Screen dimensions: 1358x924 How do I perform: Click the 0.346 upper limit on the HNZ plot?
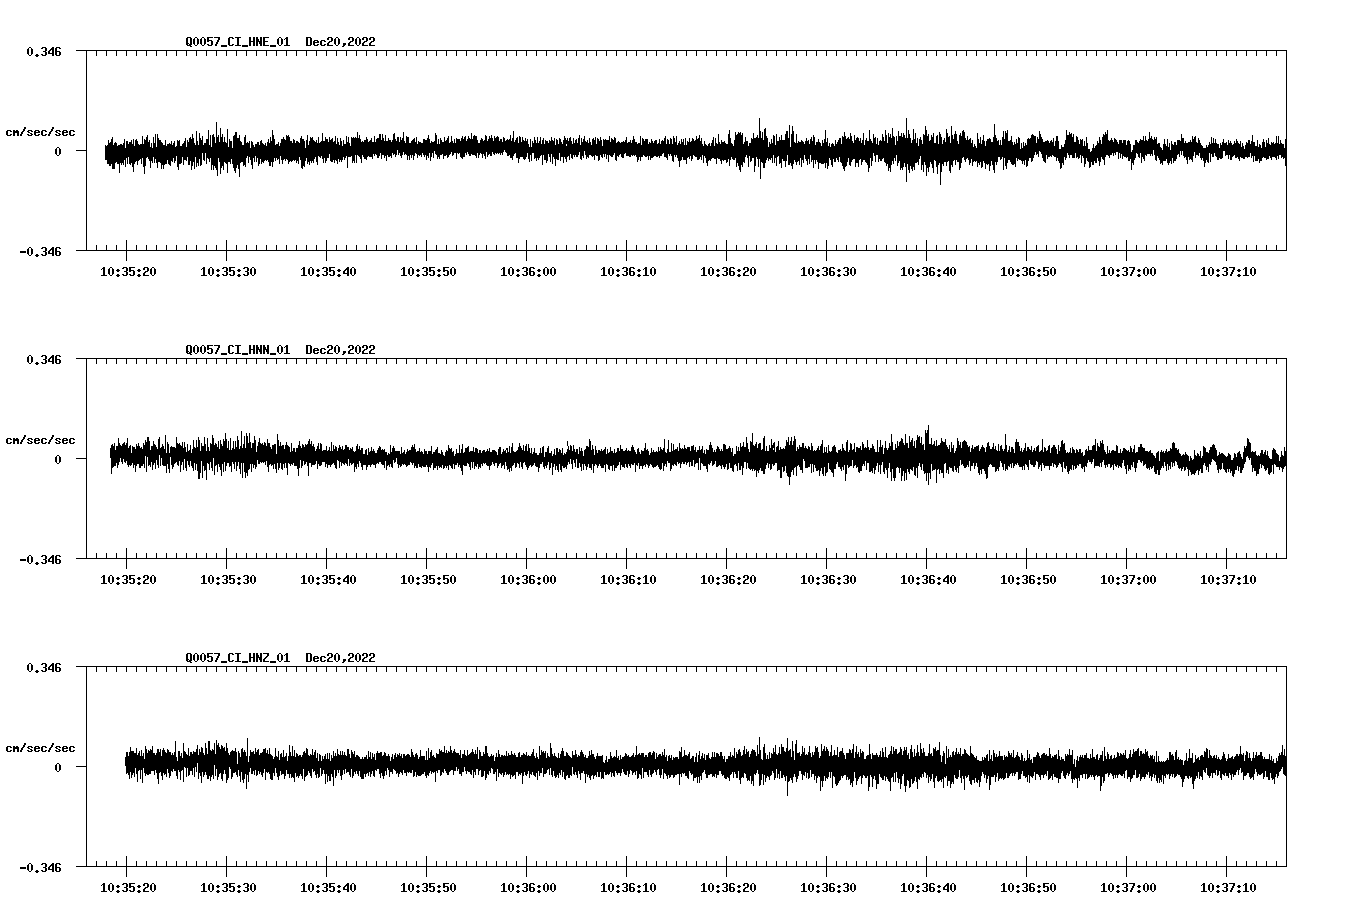[44, 667]
